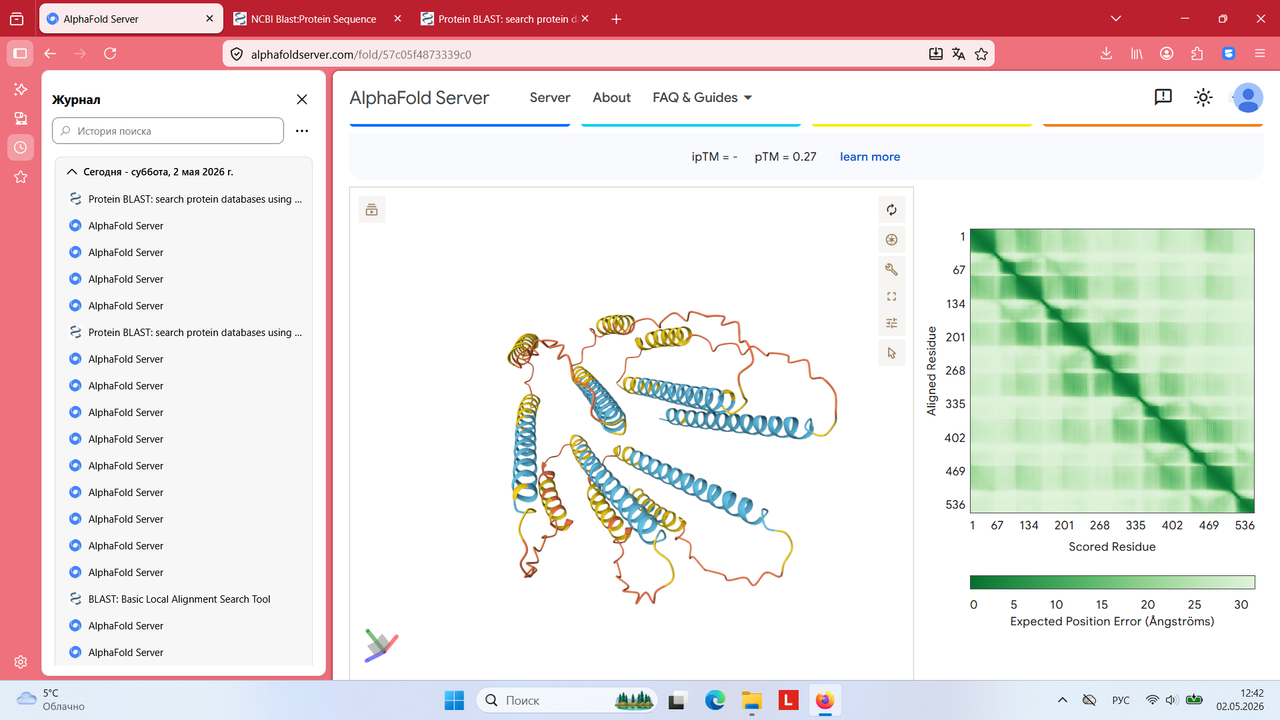Go back one page
This screenshot has height=720, width=1280.
coord(50,53)
